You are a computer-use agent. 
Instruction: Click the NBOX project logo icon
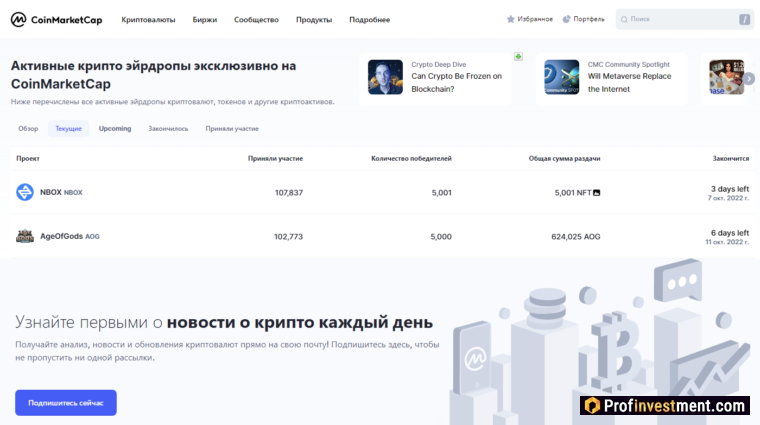coord(25,192)
